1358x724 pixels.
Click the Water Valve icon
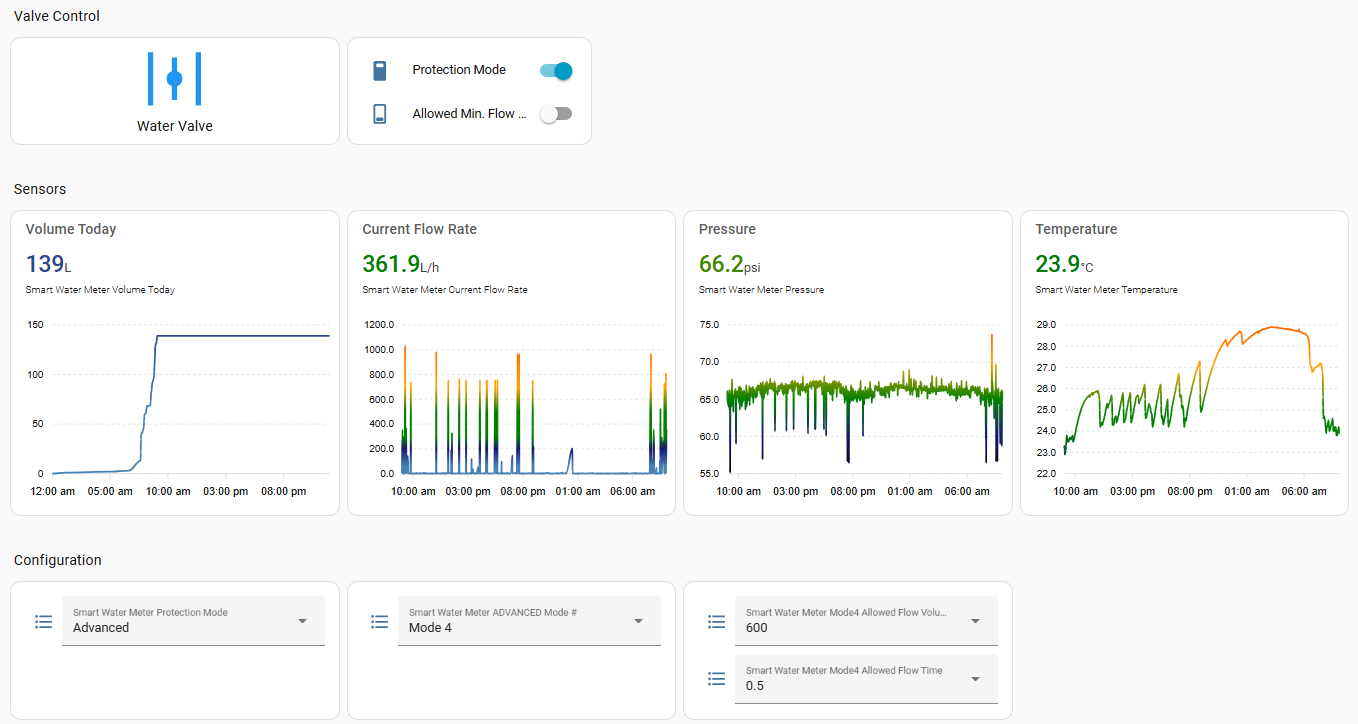click(174, 78)
